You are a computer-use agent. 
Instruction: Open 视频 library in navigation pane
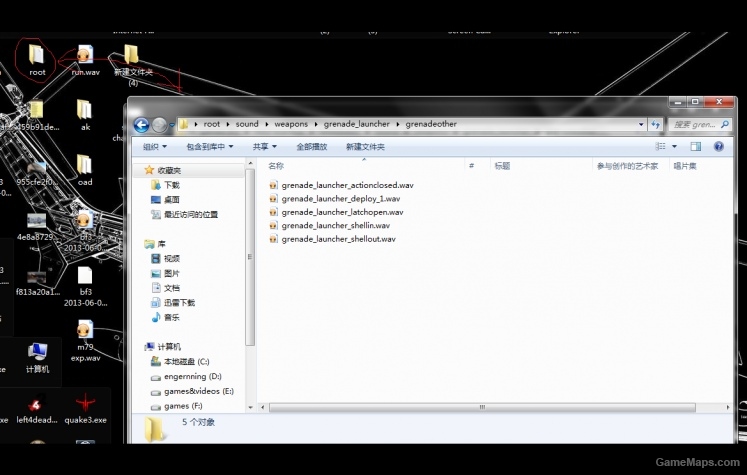(172, 259)
